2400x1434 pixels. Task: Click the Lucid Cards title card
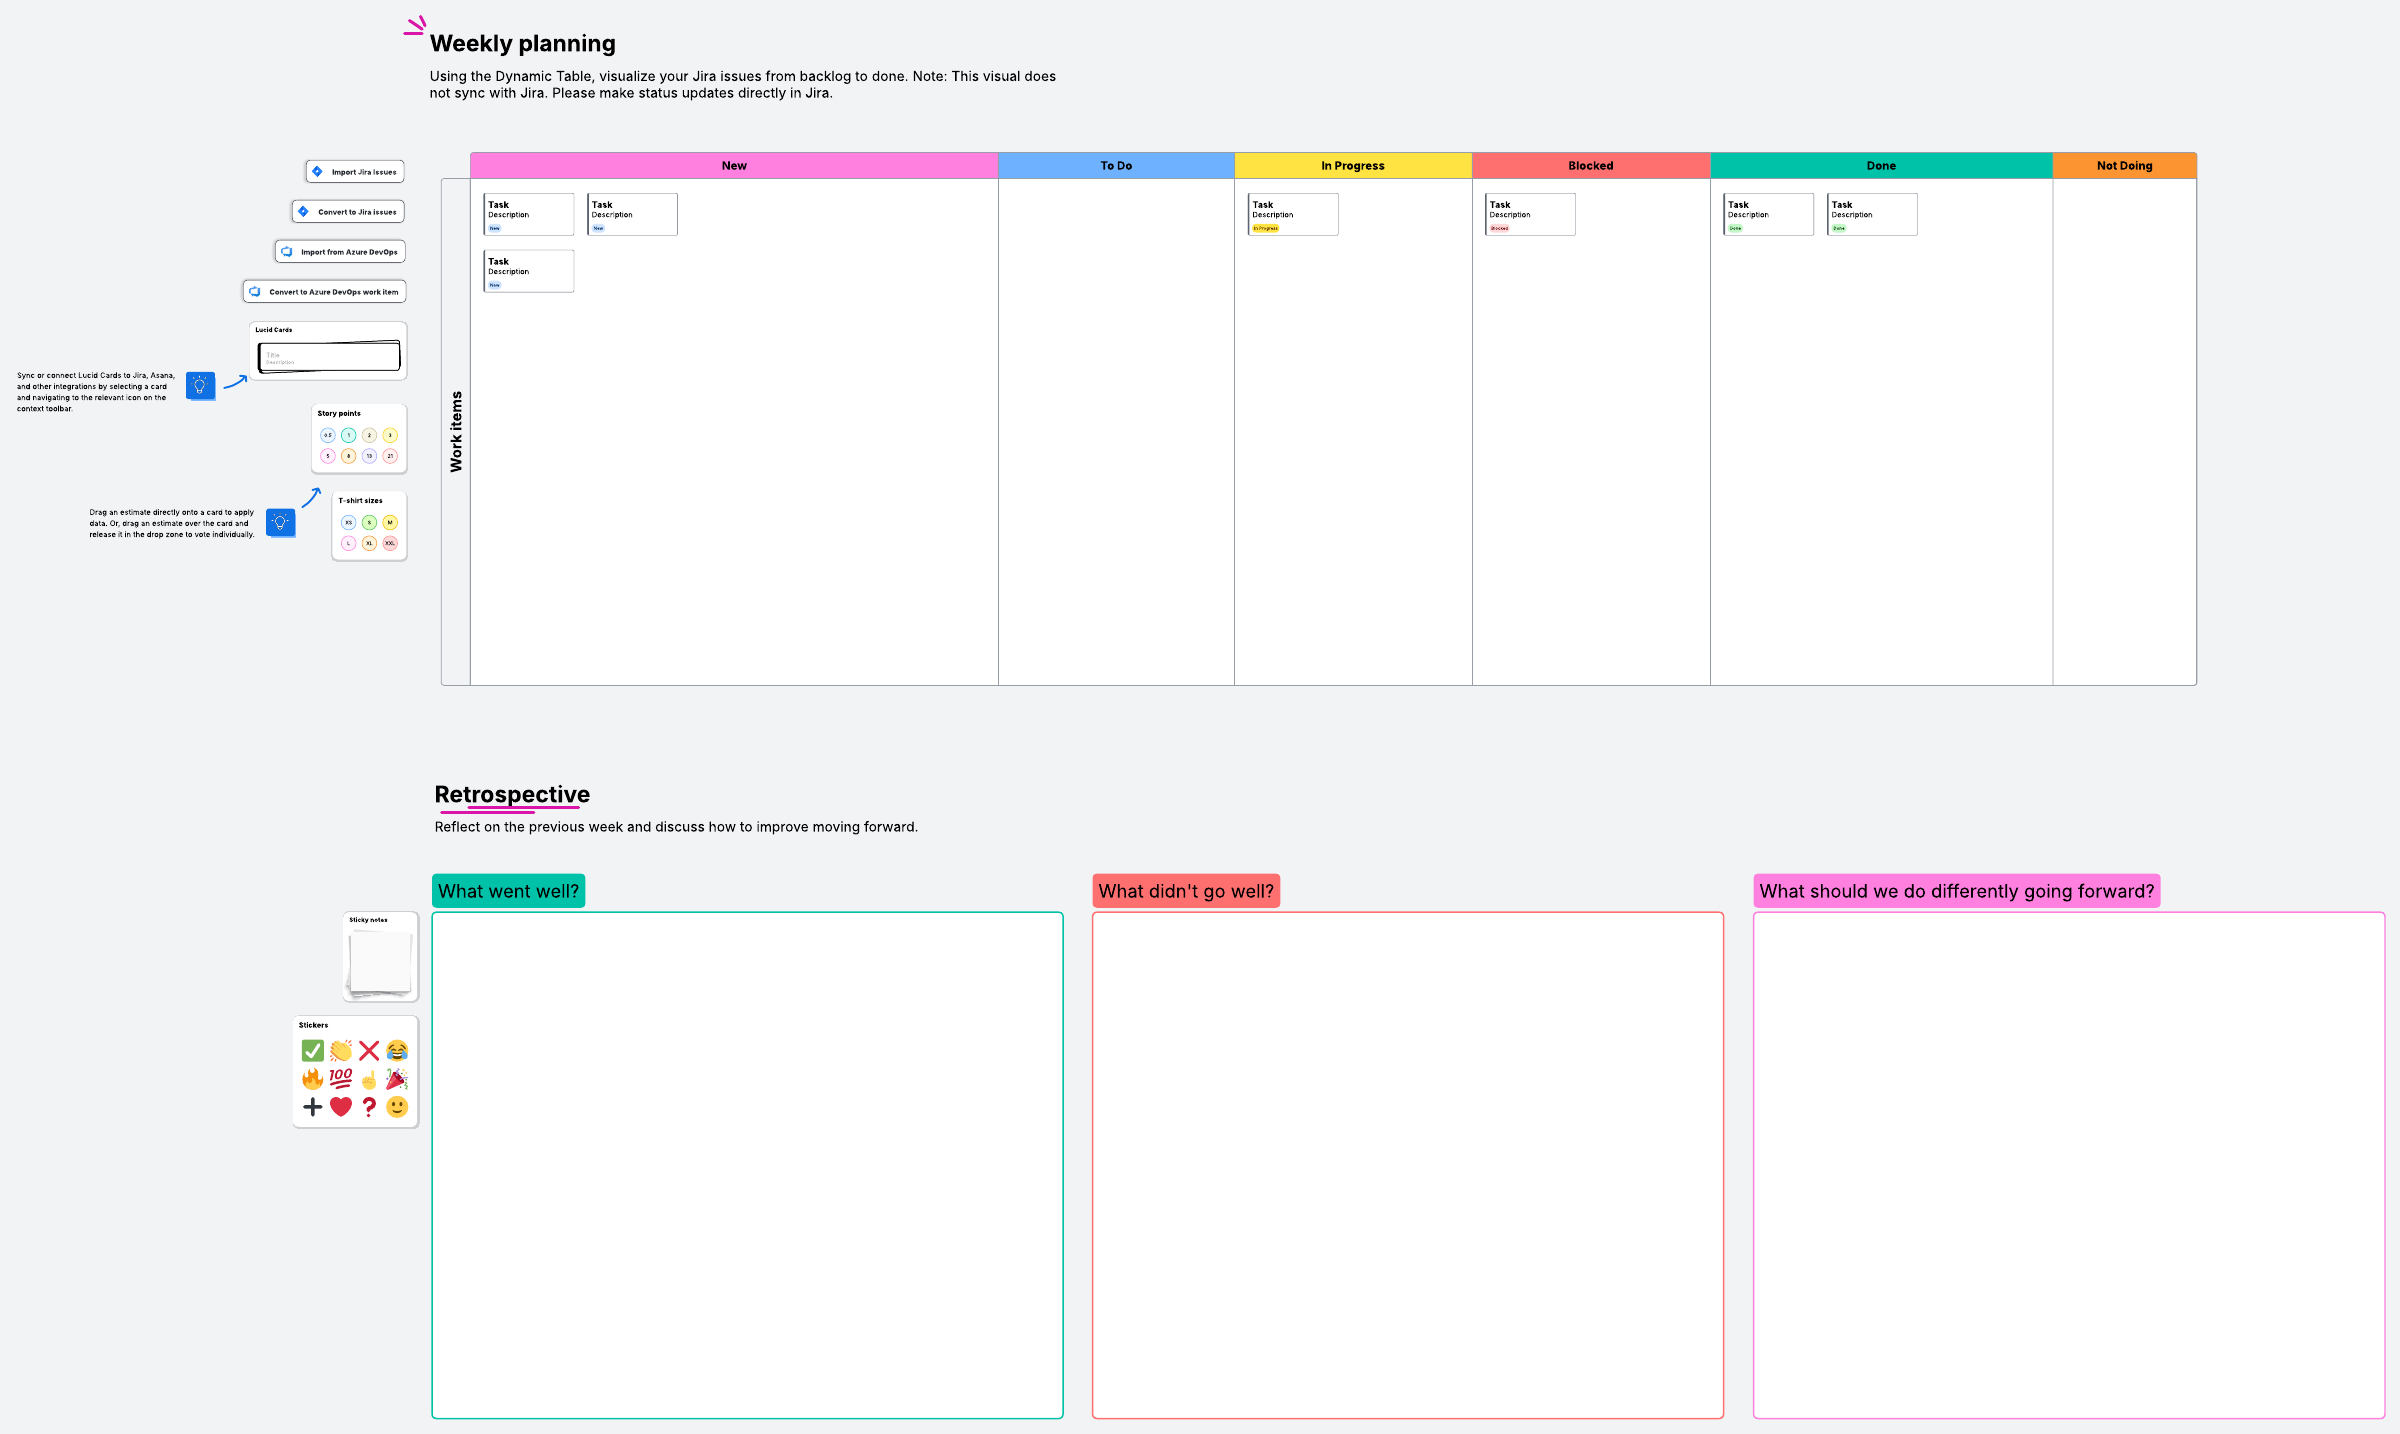pos(329,357)
